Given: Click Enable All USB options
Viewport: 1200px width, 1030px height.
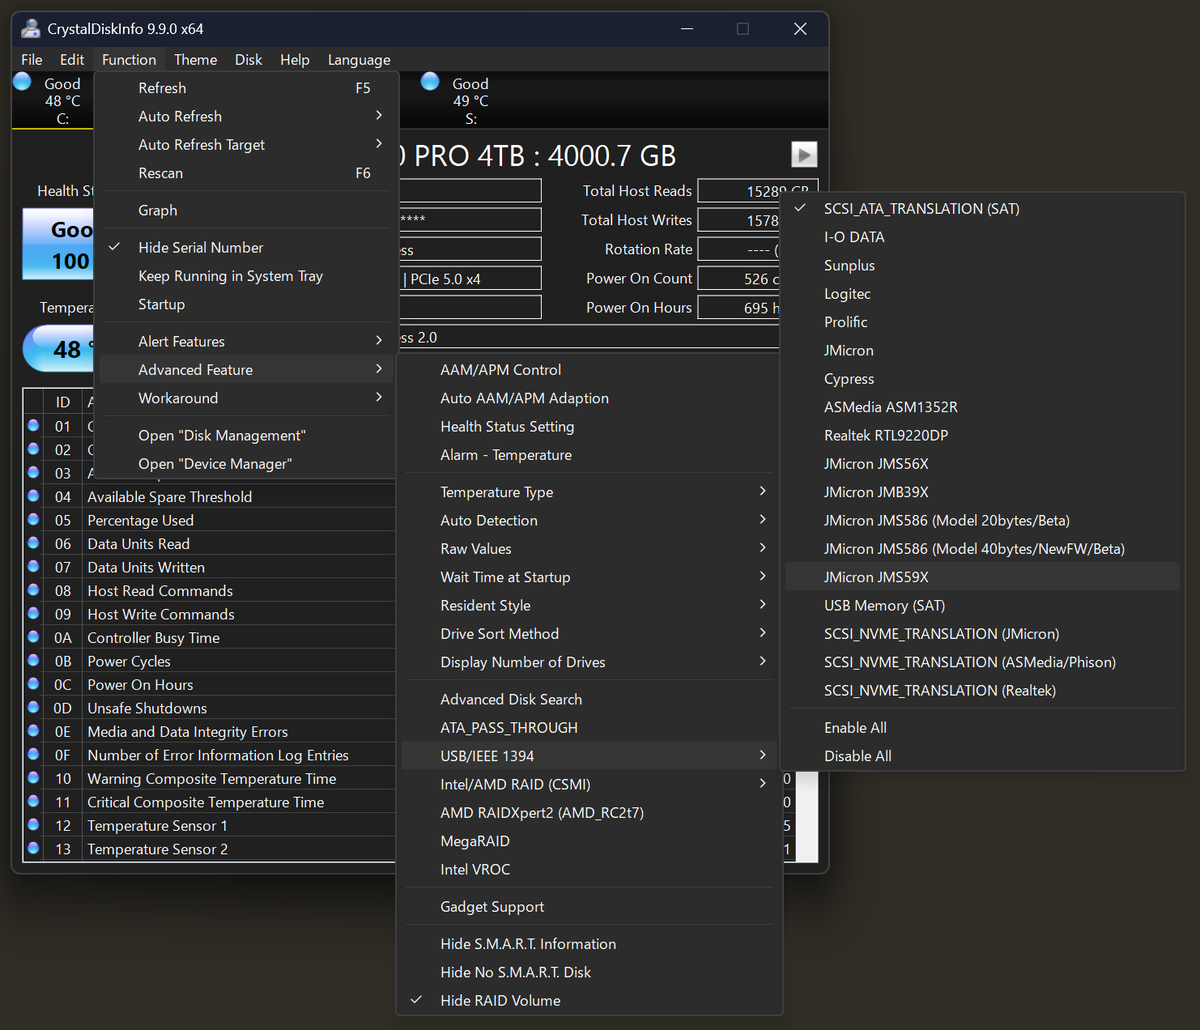Looking at the screenshot, I should [x=983, y=728].
